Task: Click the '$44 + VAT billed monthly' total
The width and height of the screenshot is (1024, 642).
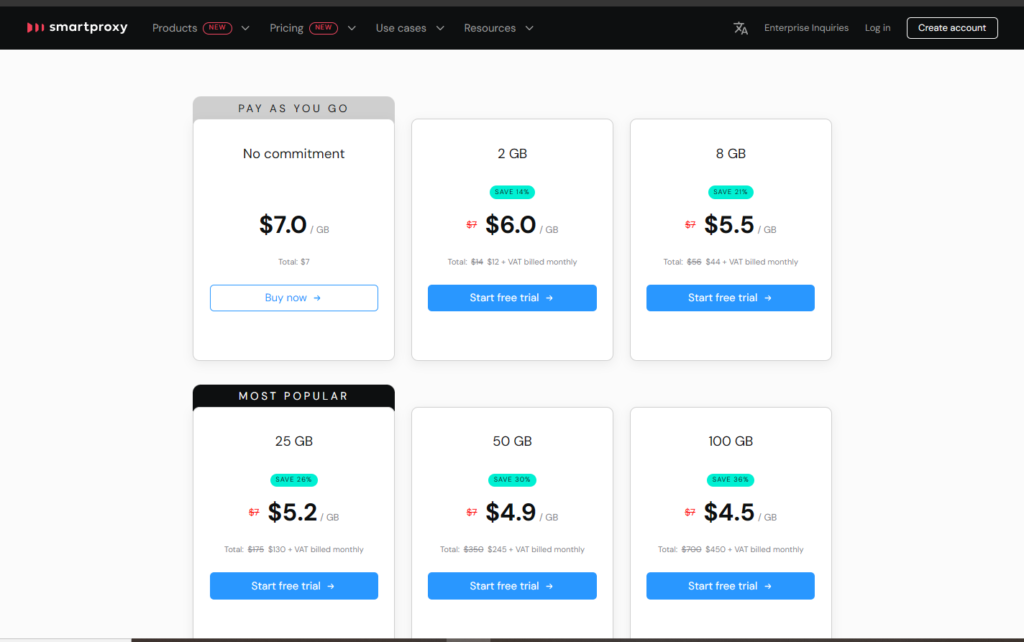Action: point(752,262)
